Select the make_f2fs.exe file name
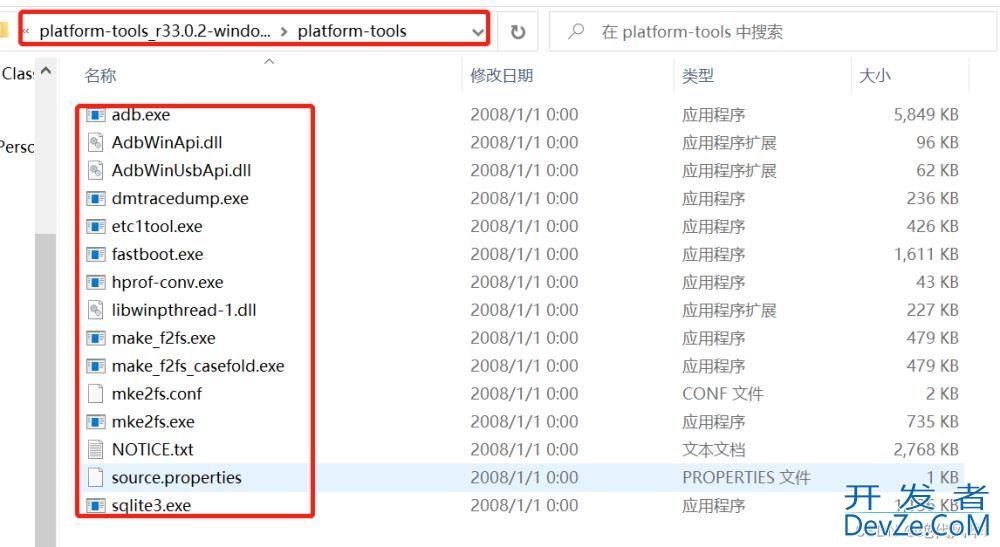1000x547 pixels. [164, 338]
